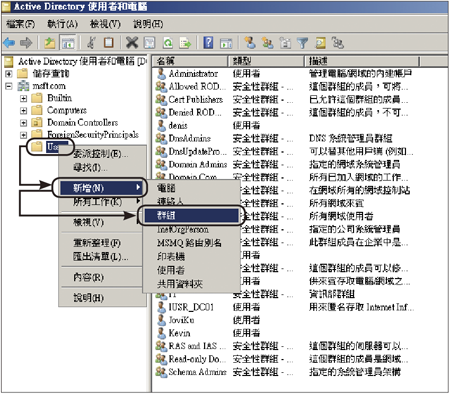This screenshot has width=450, height=394.
Task: Expand the ForeignSecurityPrincipals tree node
Action: (x=23, y=135)
